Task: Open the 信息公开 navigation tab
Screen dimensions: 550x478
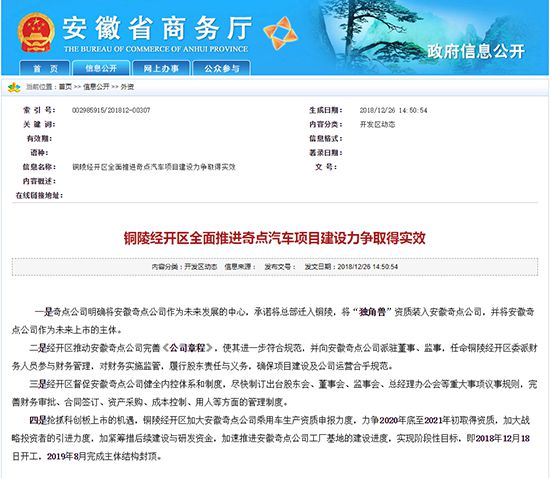Action: pos(101,68)
